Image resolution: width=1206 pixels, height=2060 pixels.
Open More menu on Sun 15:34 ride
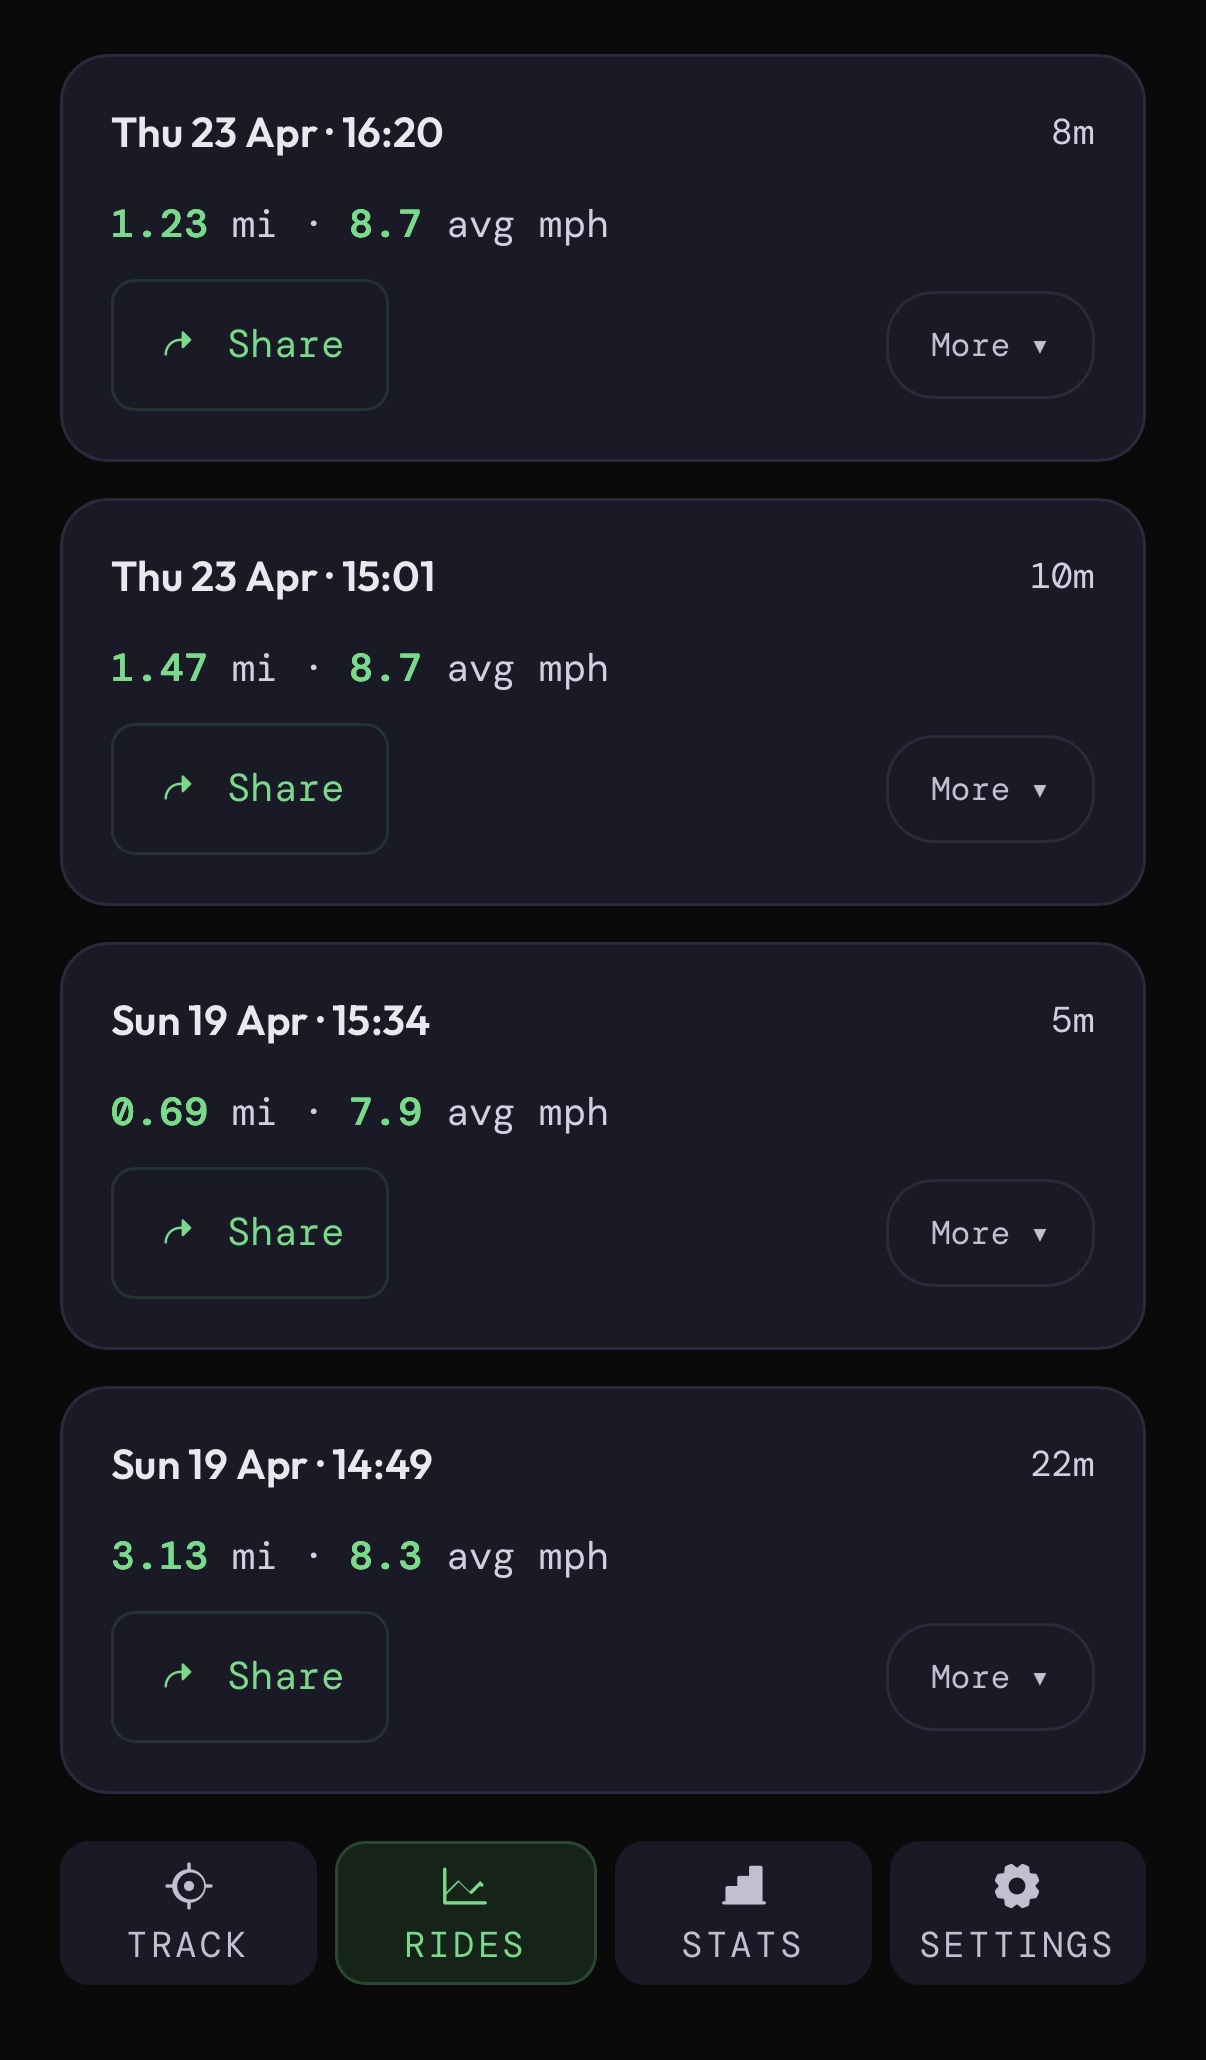point(989,1233)
